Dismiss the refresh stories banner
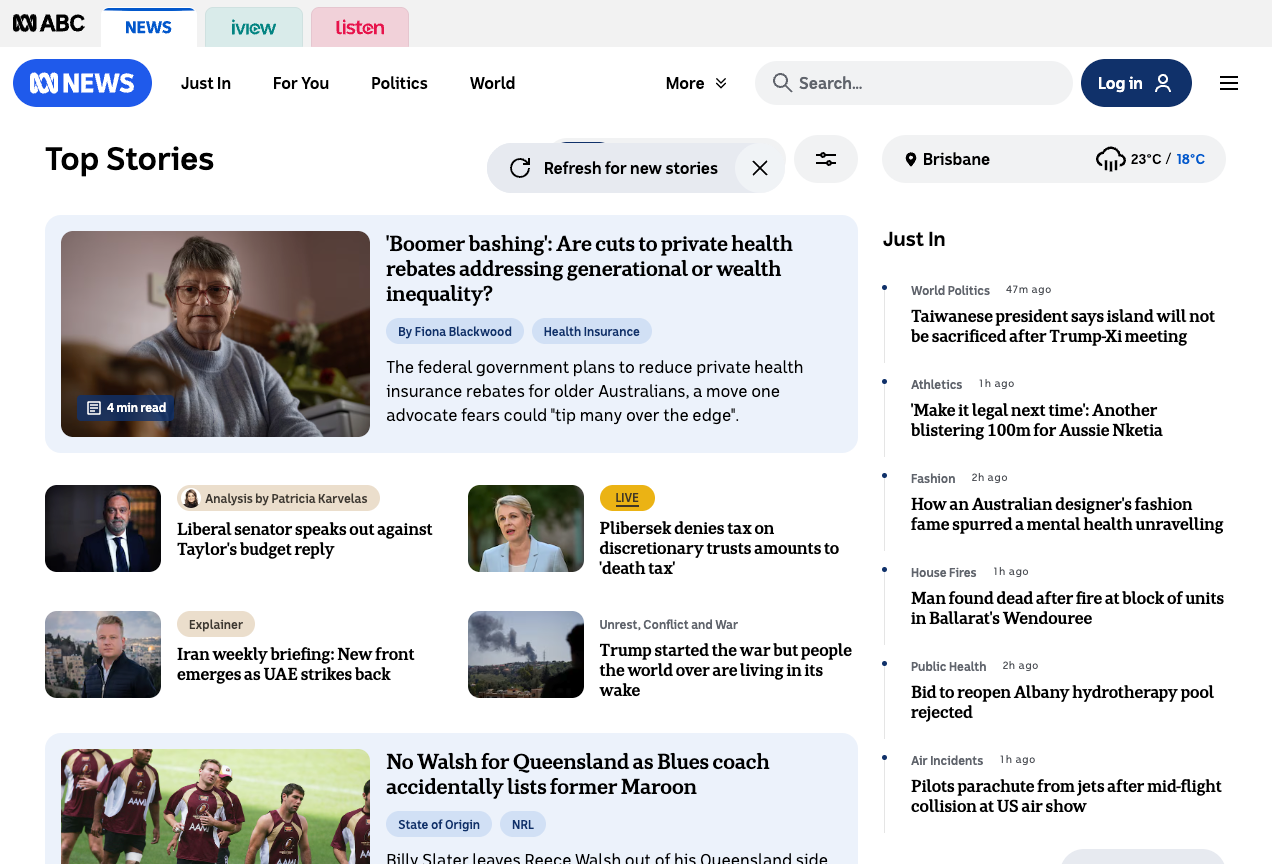Image resolution: width=1272 pixels, height=864 pixels. pyautogui.click(x=760, y=168)
